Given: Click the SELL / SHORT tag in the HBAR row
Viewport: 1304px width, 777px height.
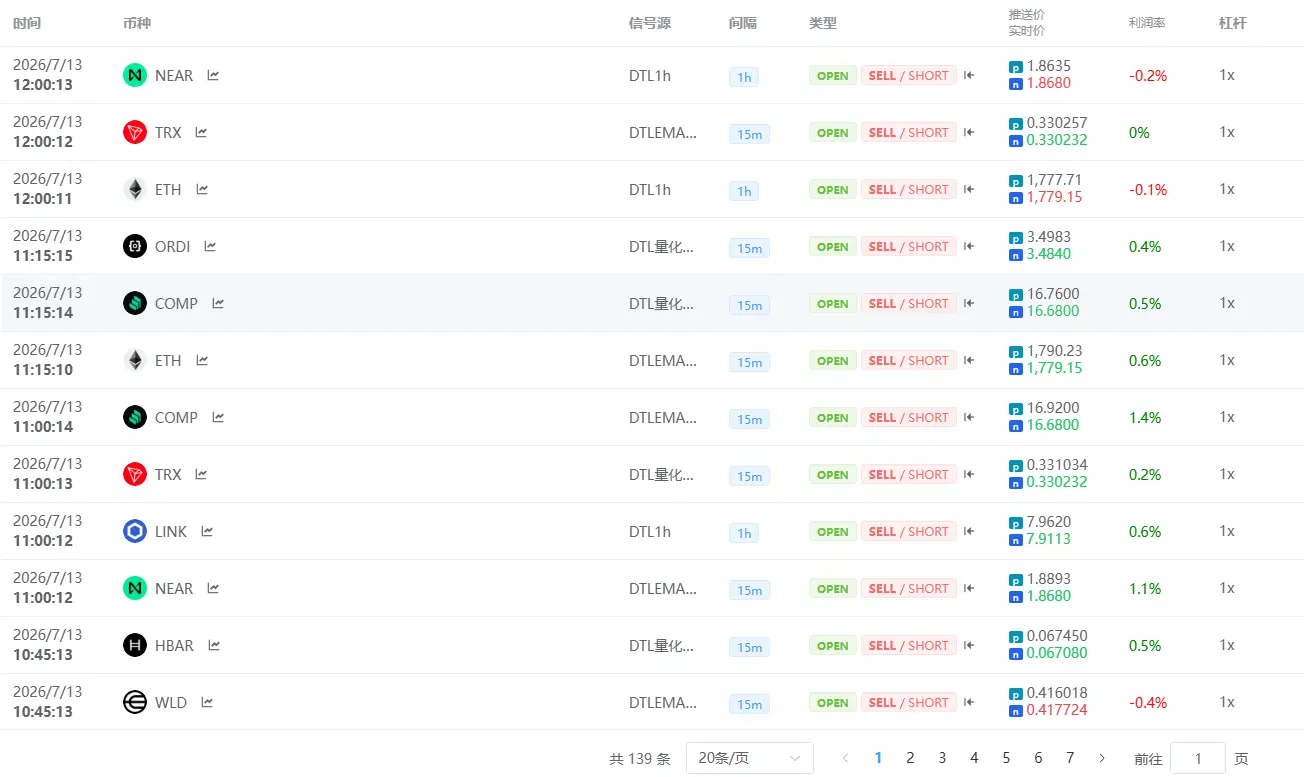Looking at the screenshot, I should [909, 645].
